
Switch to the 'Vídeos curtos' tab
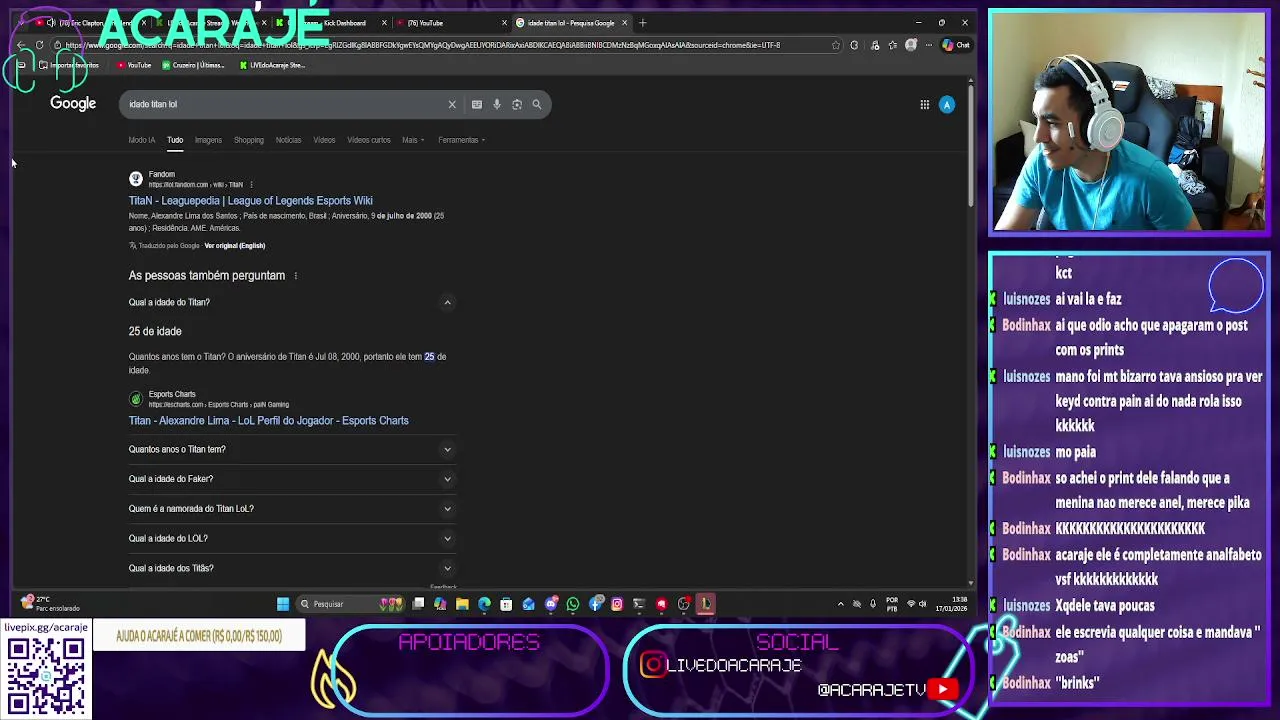point(369,140)
